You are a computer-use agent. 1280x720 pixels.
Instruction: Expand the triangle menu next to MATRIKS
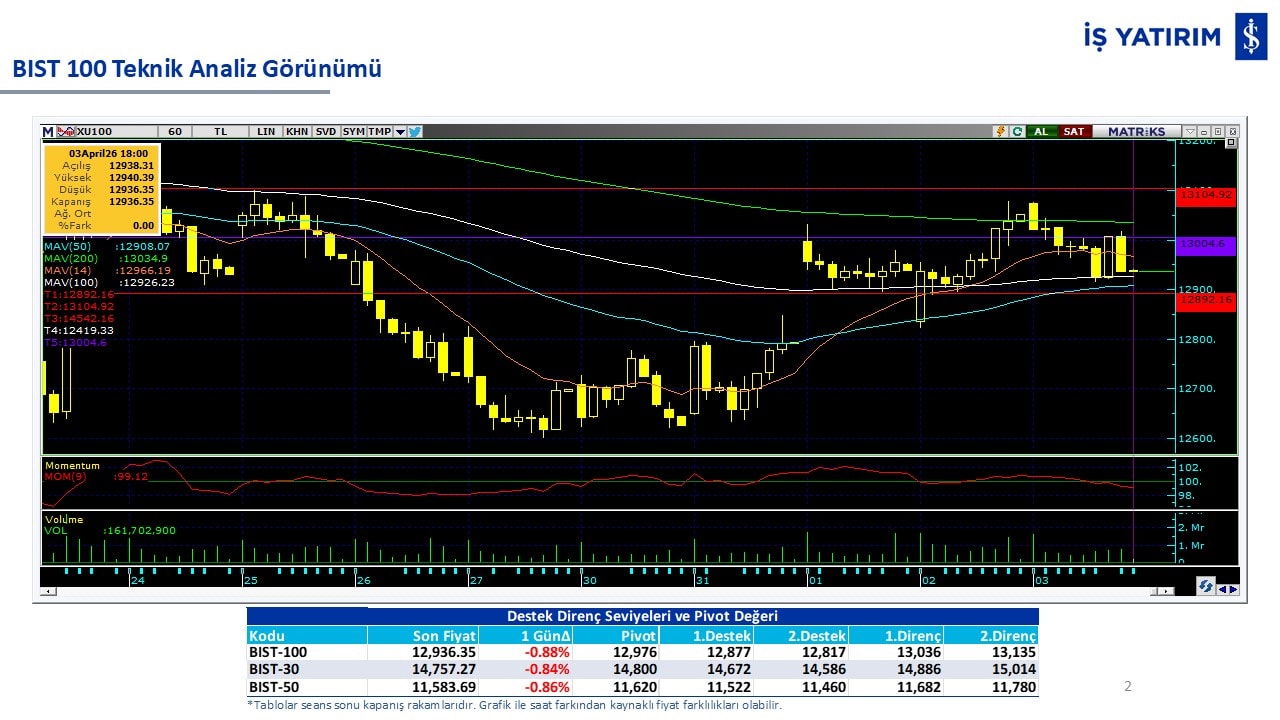coord(1189,131)
